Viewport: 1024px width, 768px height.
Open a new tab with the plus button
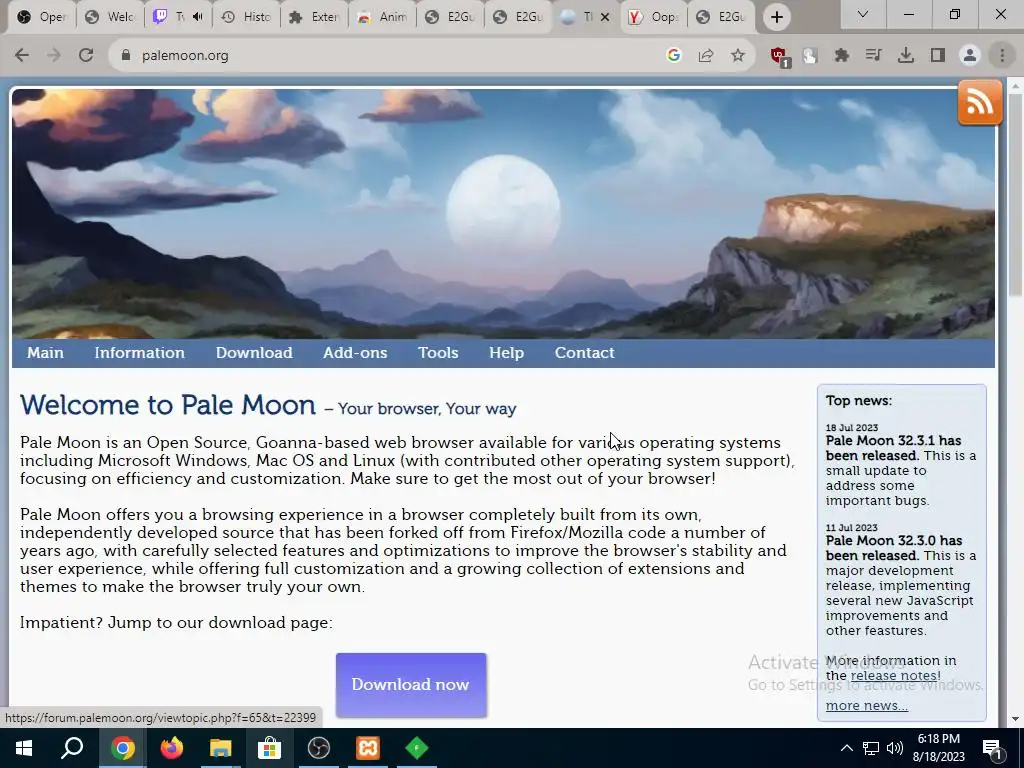pyautogui.click(x=777, y=17)
